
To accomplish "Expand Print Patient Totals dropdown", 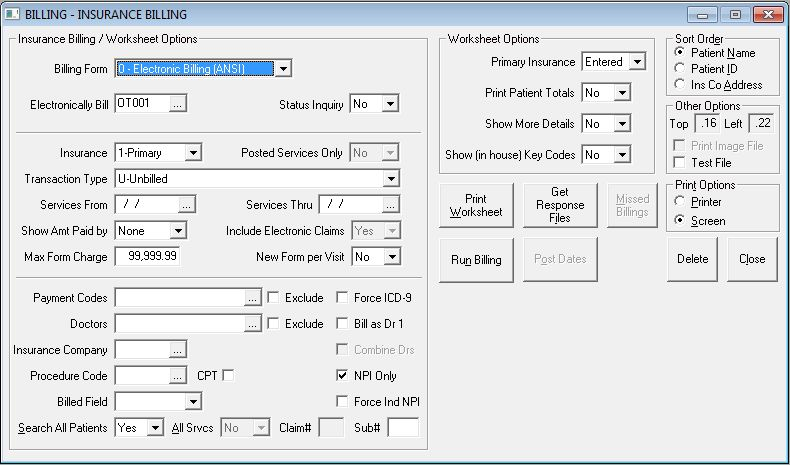I will point(622,93).
